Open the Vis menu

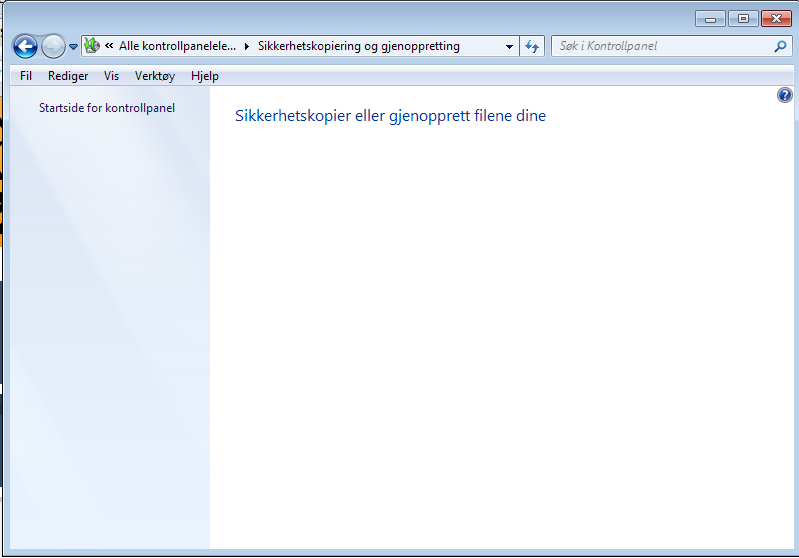111,76
